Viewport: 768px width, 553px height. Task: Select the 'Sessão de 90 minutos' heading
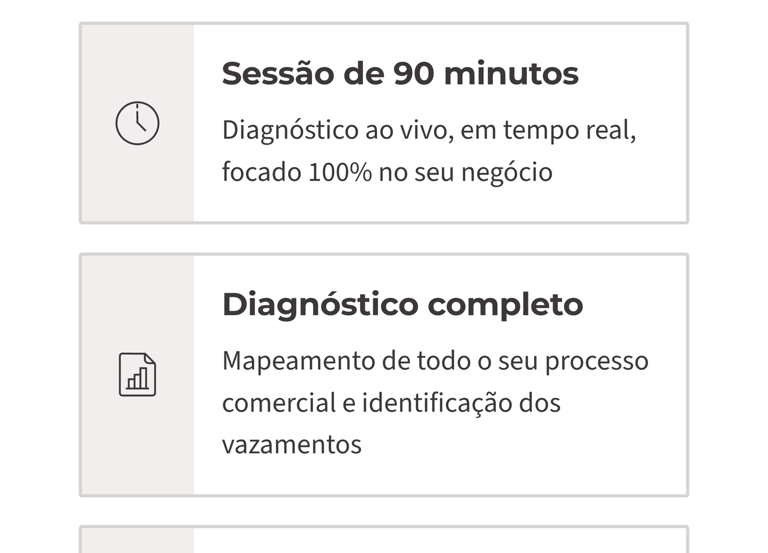click(x=400, y=74)
